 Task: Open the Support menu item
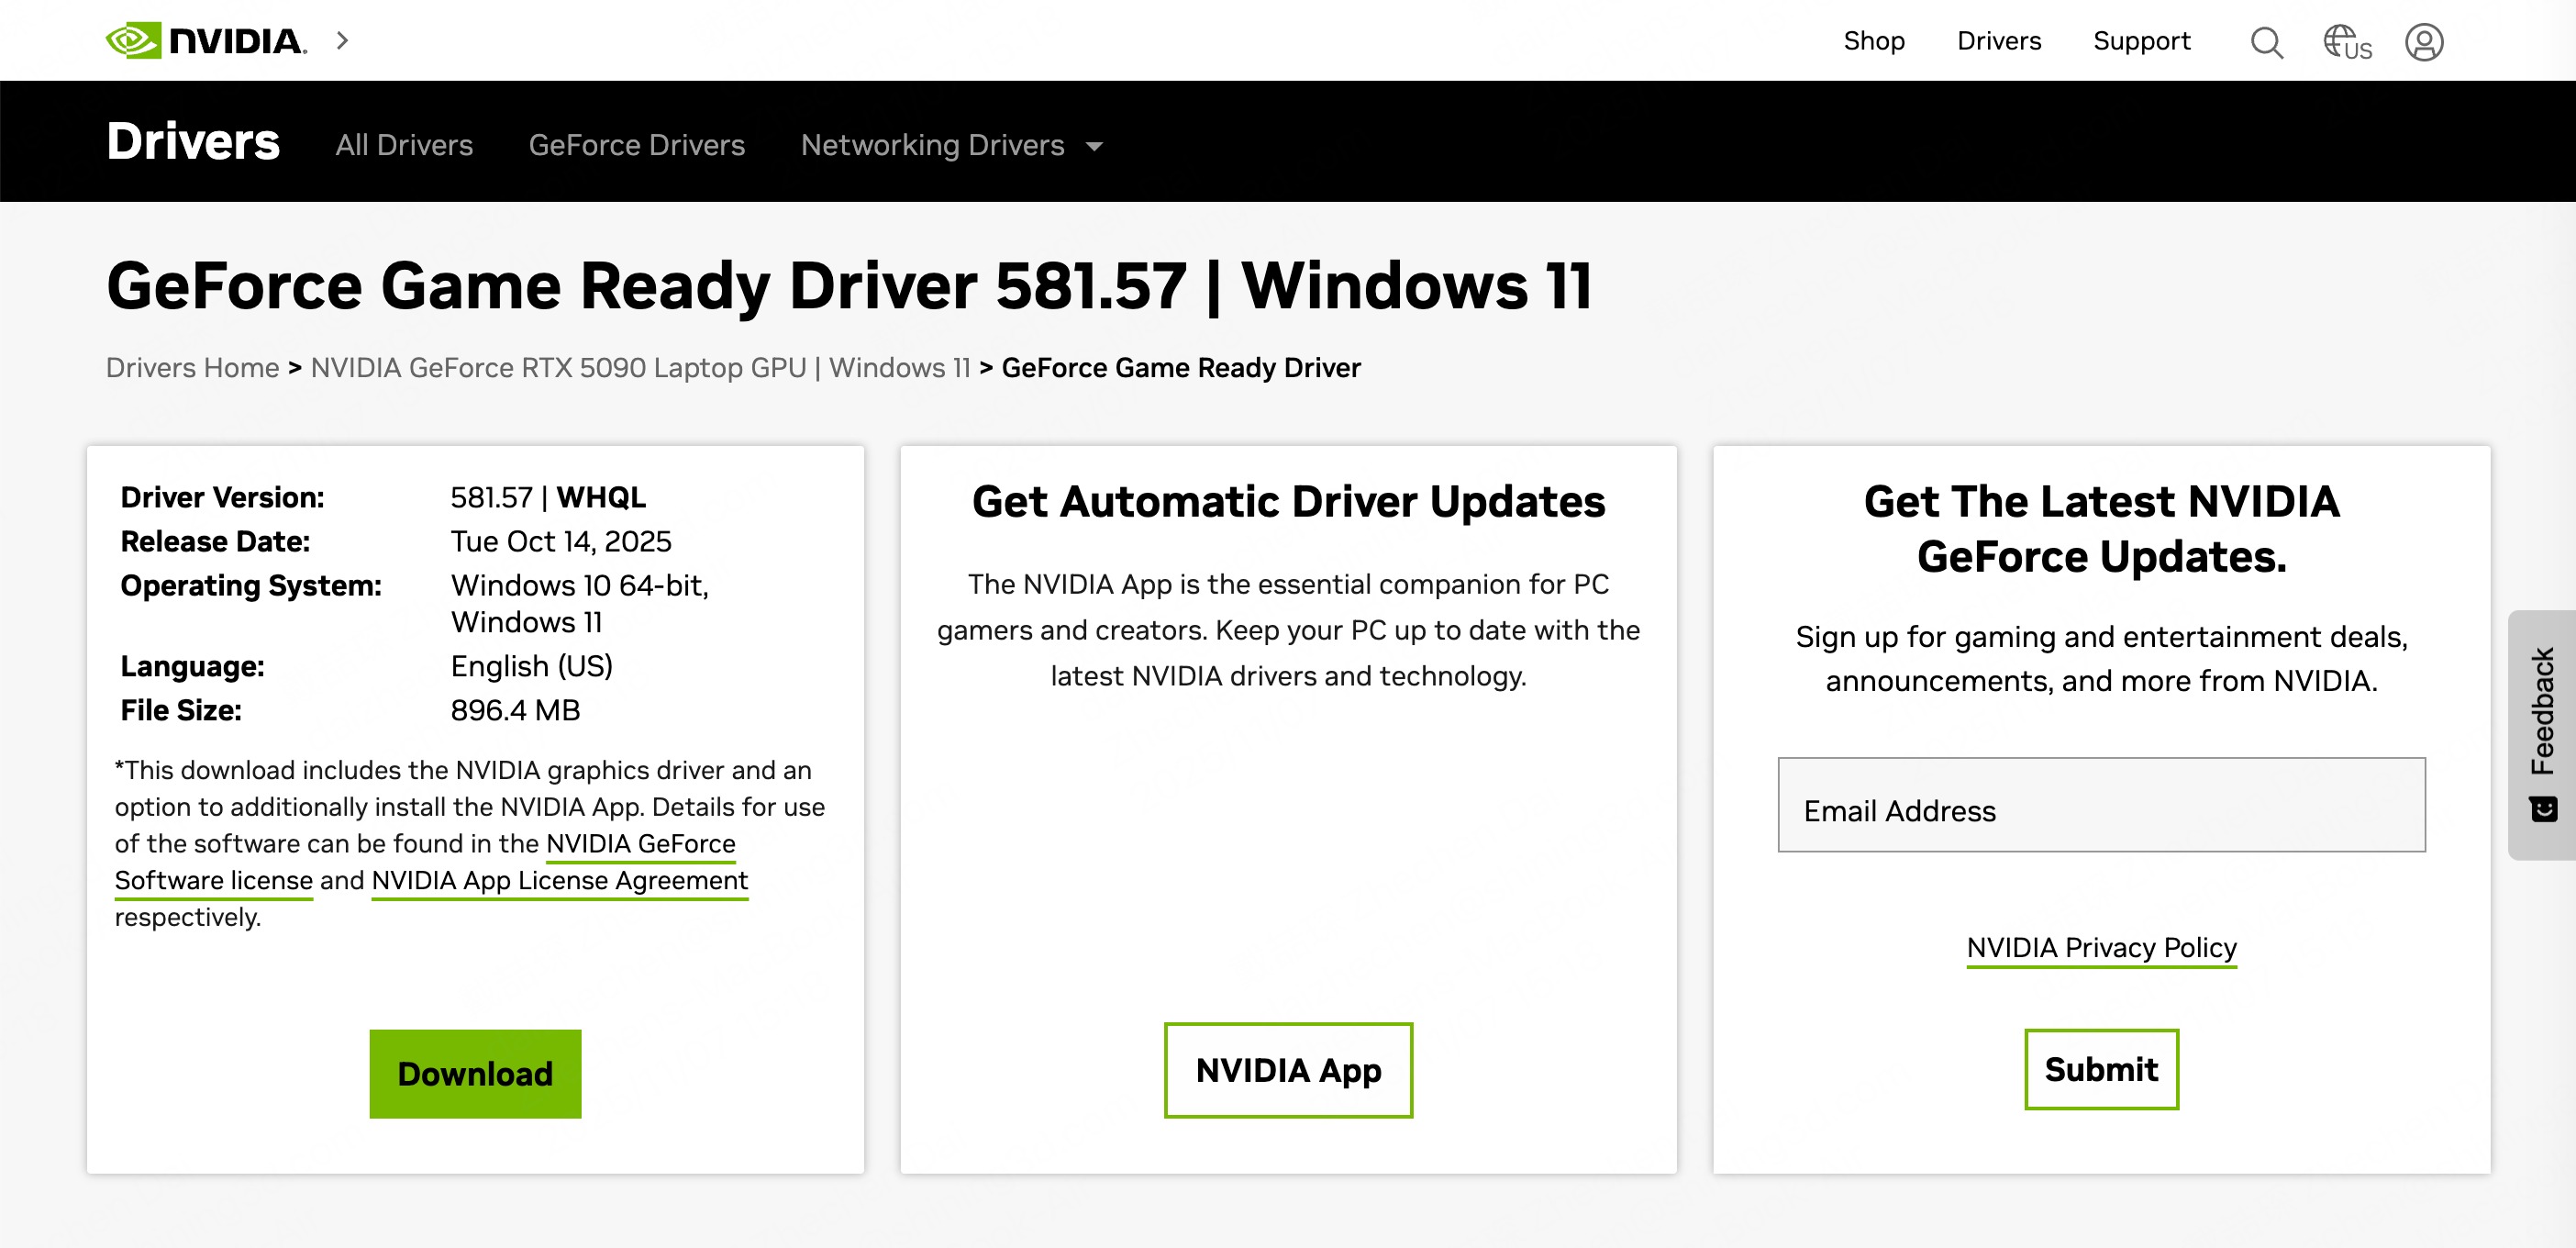coord(2141,41)
